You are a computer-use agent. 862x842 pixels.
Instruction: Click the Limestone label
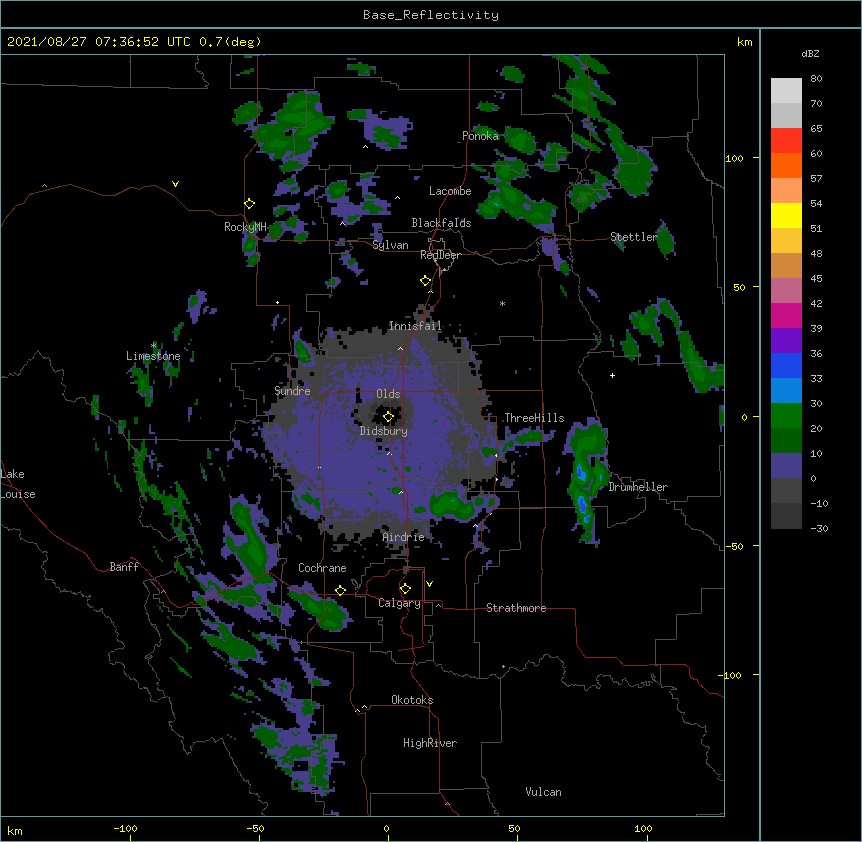[153, 356]
